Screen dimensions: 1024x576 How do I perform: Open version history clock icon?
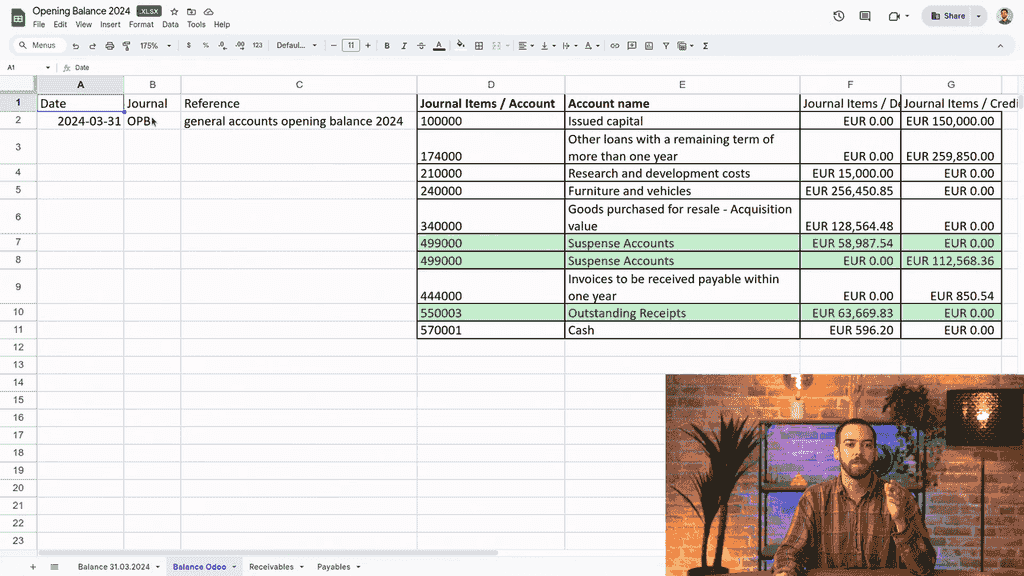(838, 16)
